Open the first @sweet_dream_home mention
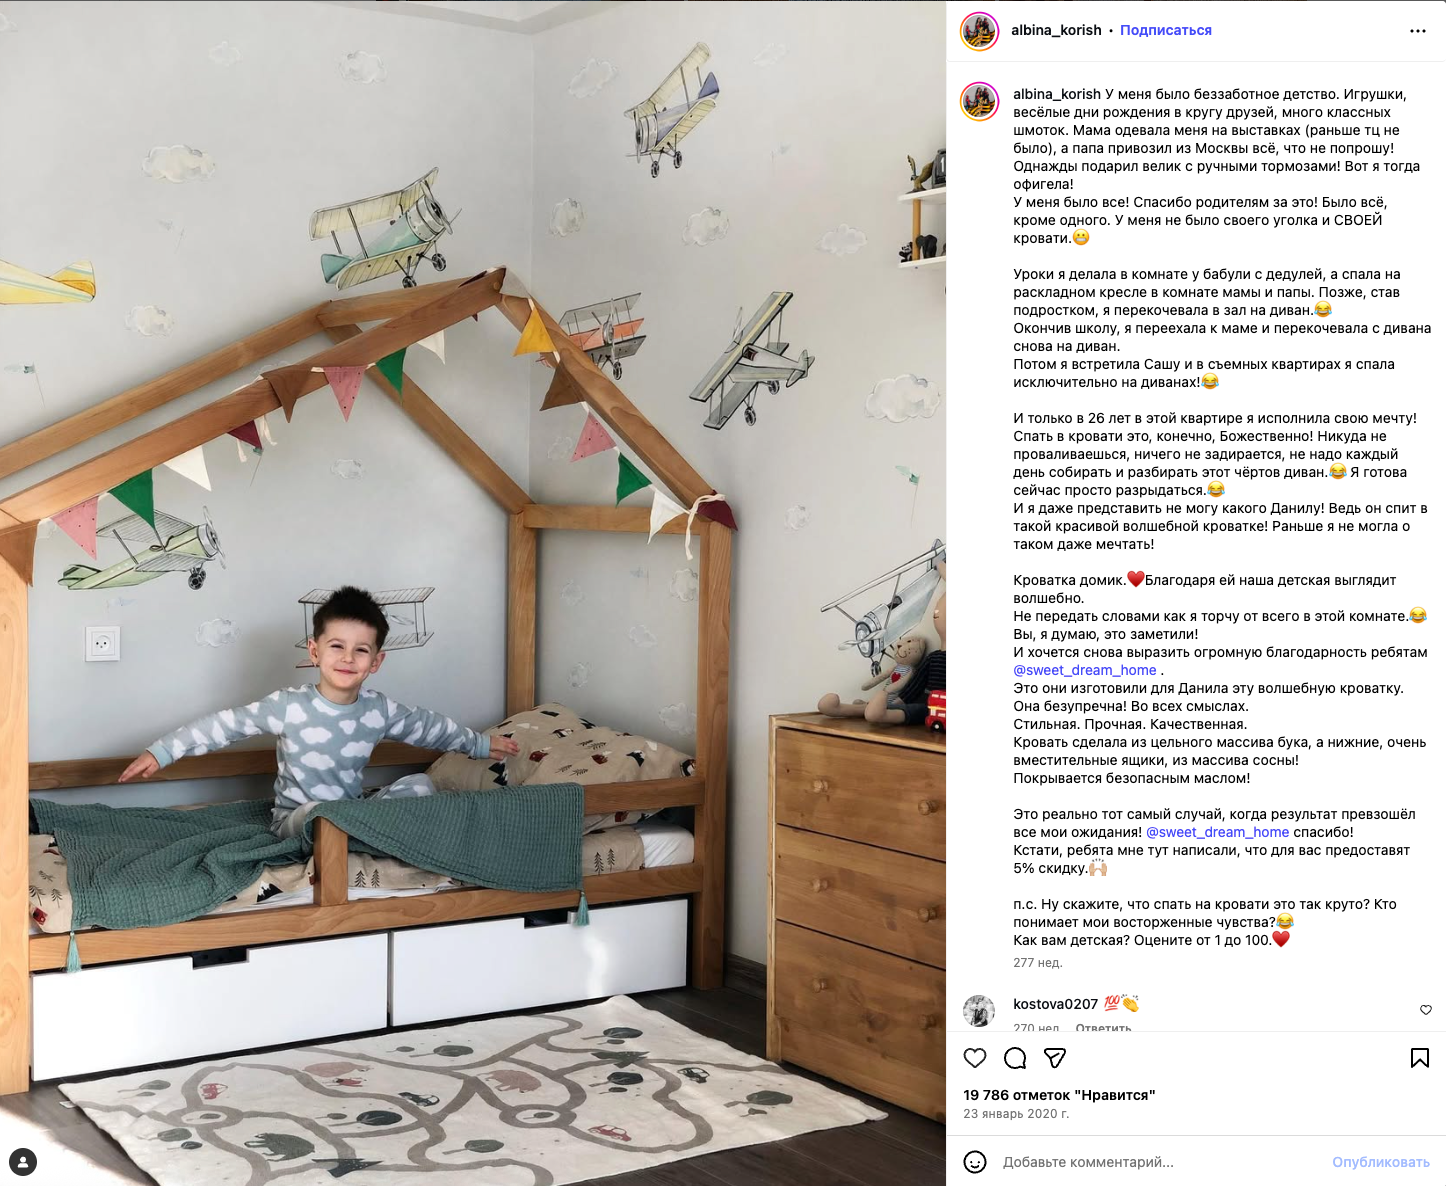 [x=1085, y=670]
